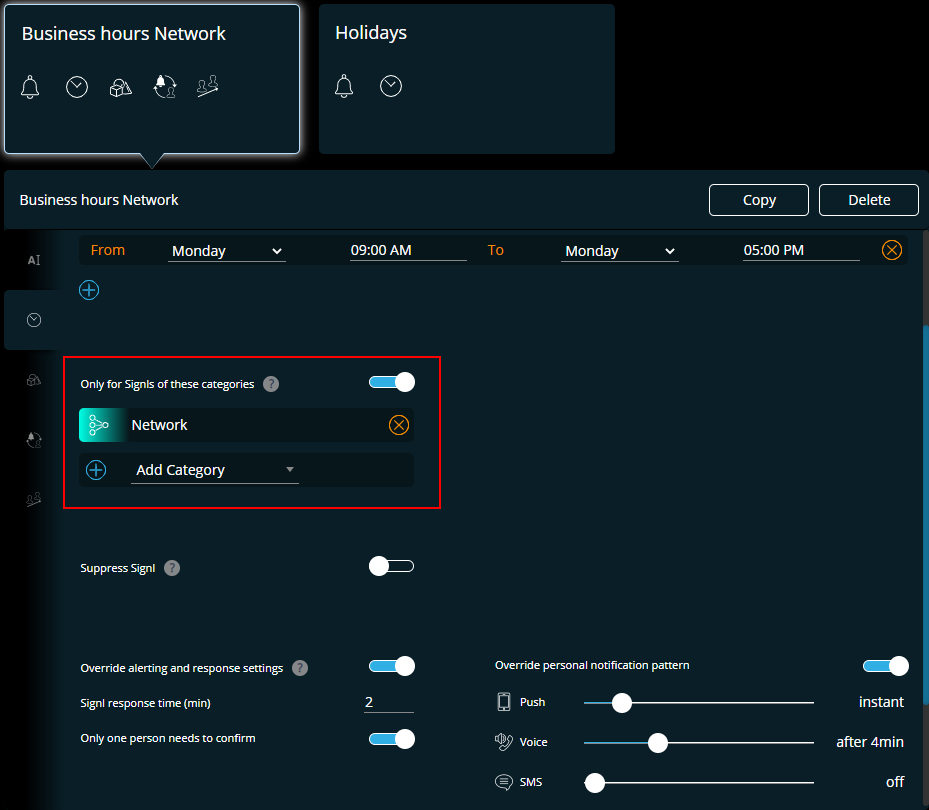The width and height of the screenshot is (929, 810).
Task: Click the 09:00 AM start time field
Action: [x=408, y=251]
